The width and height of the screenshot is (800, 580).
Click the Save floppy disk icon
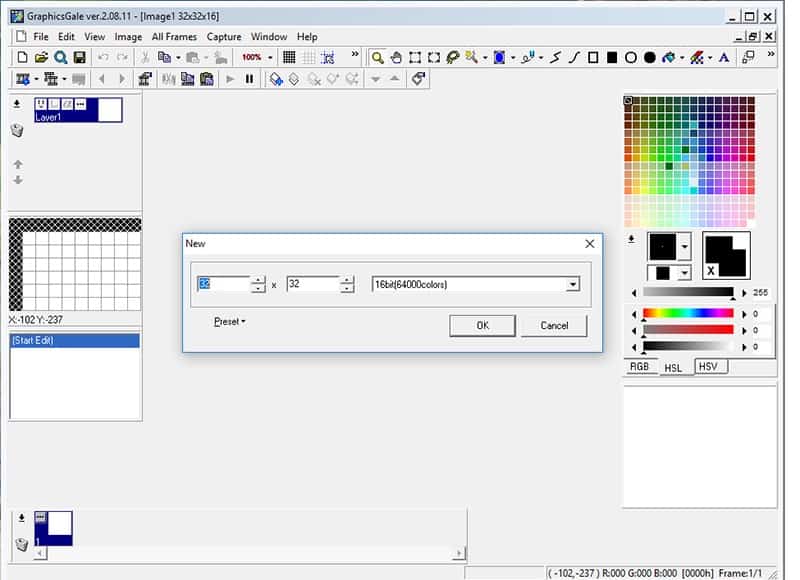pyautogui.click(x=80, y=57)
